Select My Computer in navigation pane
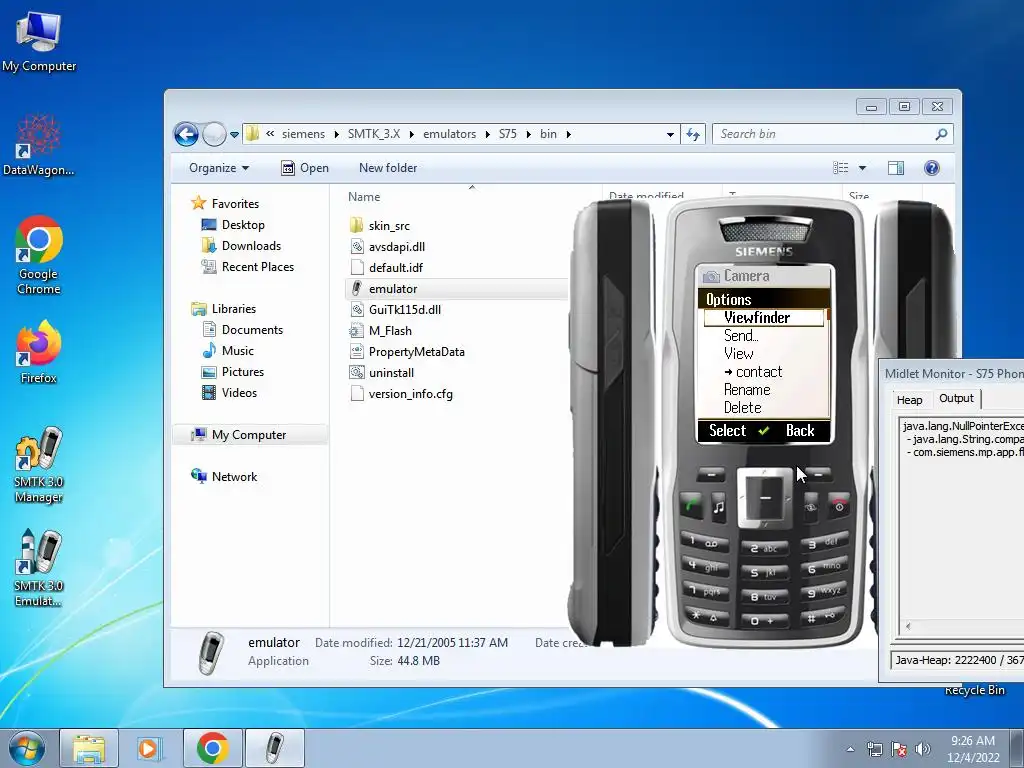Viewport: 1024px width, 768px height. pos(249,435)
